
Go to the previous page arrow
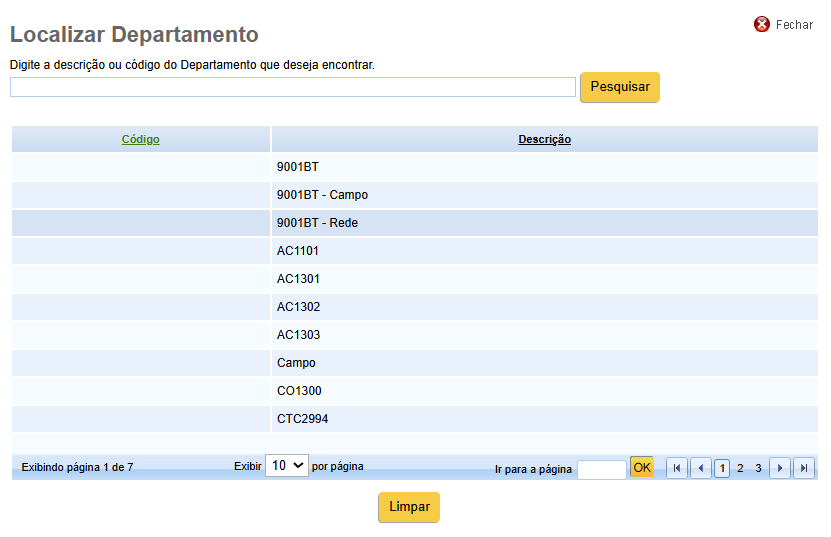pos(701,468)
